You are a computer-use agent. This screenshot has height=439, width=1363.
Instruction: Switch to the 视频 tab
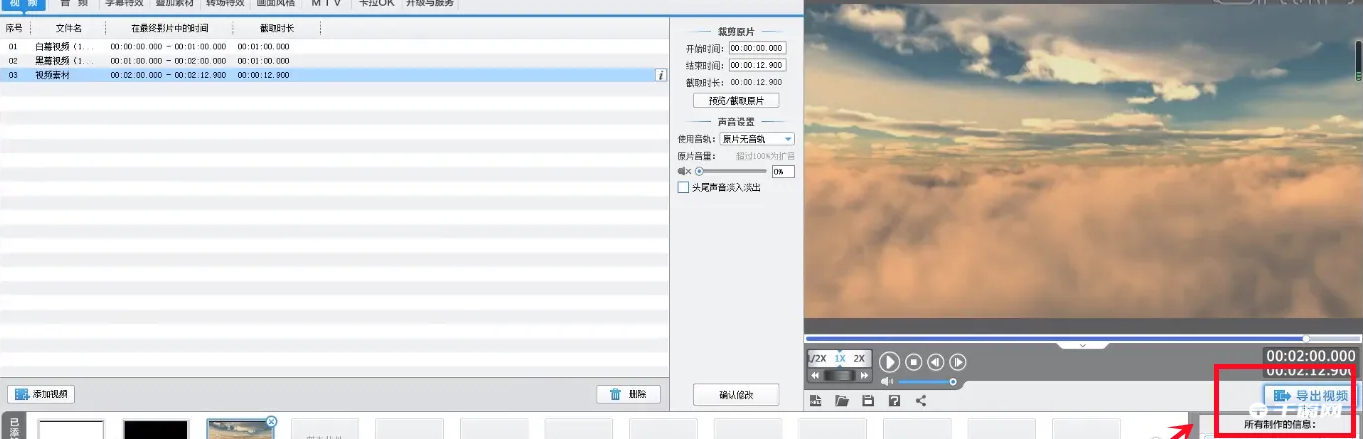point(22,4)
